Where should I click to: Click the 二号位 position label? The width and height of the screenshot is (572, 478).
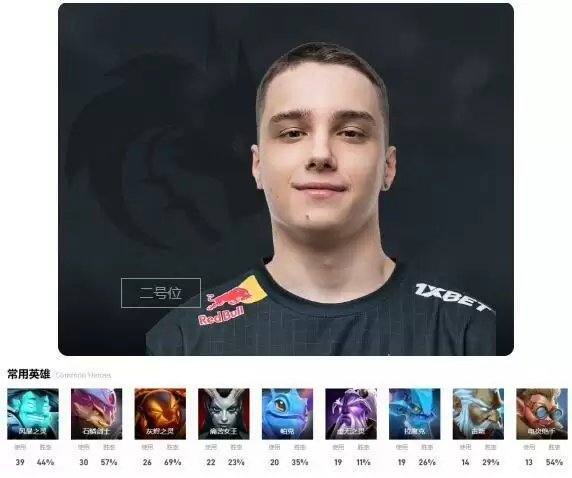click(161, 293)
